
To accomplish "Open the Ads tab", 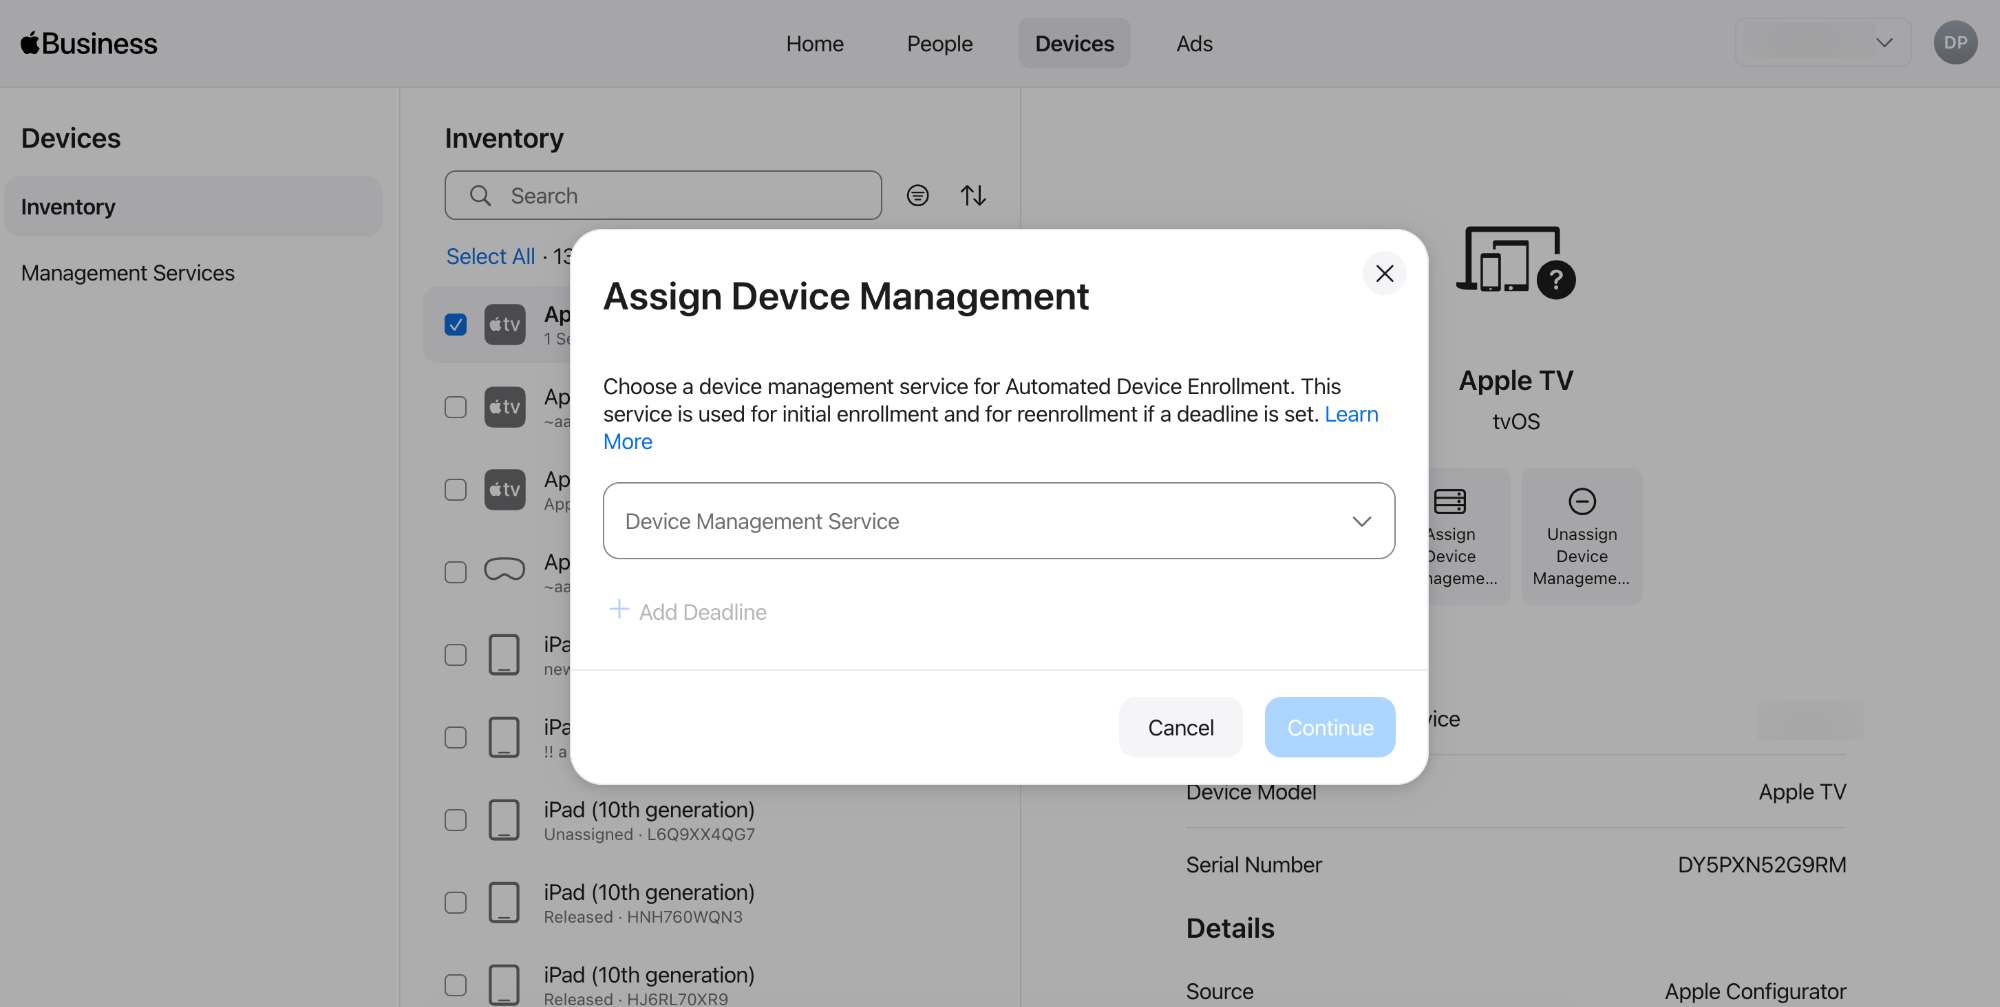I will [x=1194, y=43].
